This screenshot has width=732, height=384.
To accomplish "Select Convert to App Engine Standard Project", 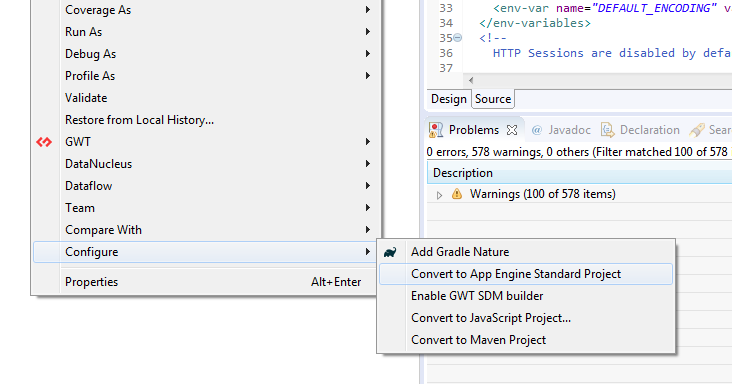I will (x=526, y=274).
